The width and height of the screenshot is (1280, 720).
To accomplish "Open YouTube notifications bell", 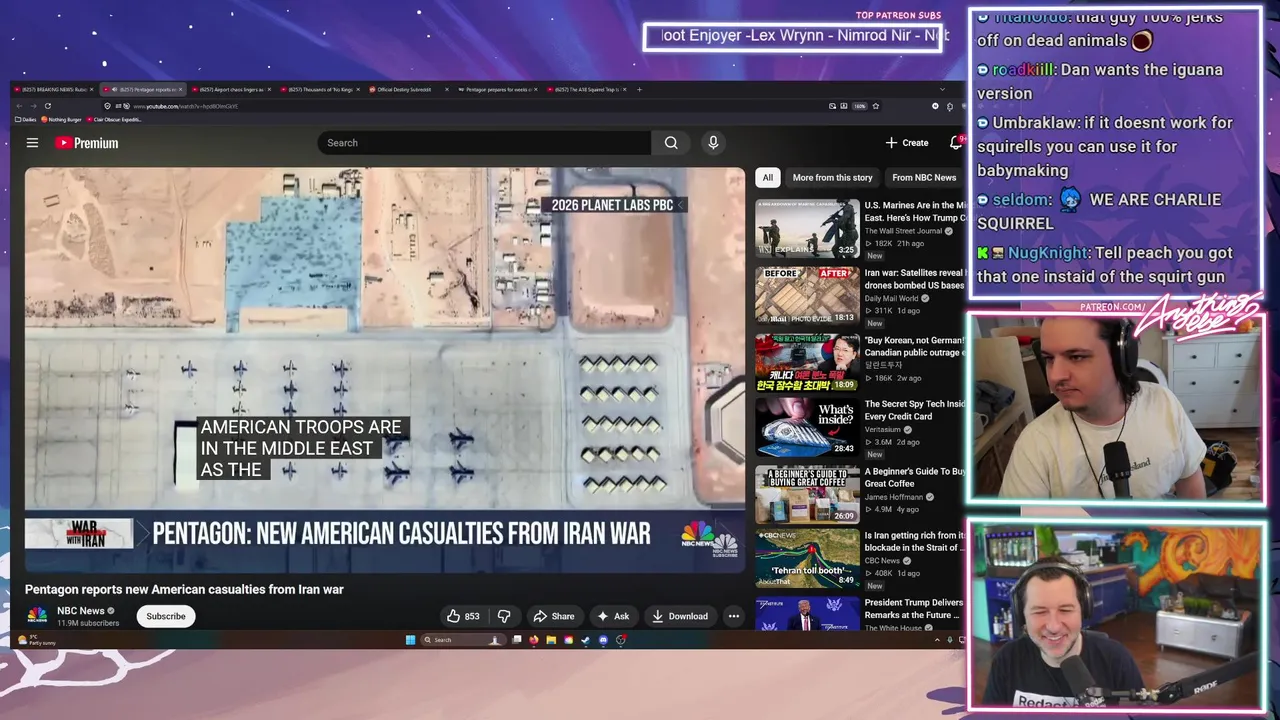I will (x=956, y=143).
